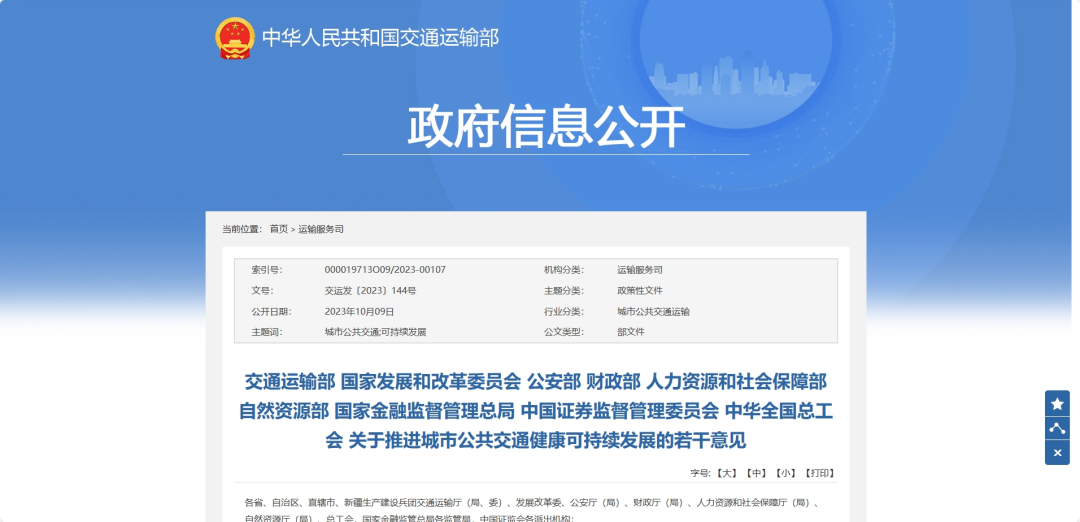Select document number 交运发〔2023〕144号
This screenshot has height=522, width=1080.
(x=371, y=291)
